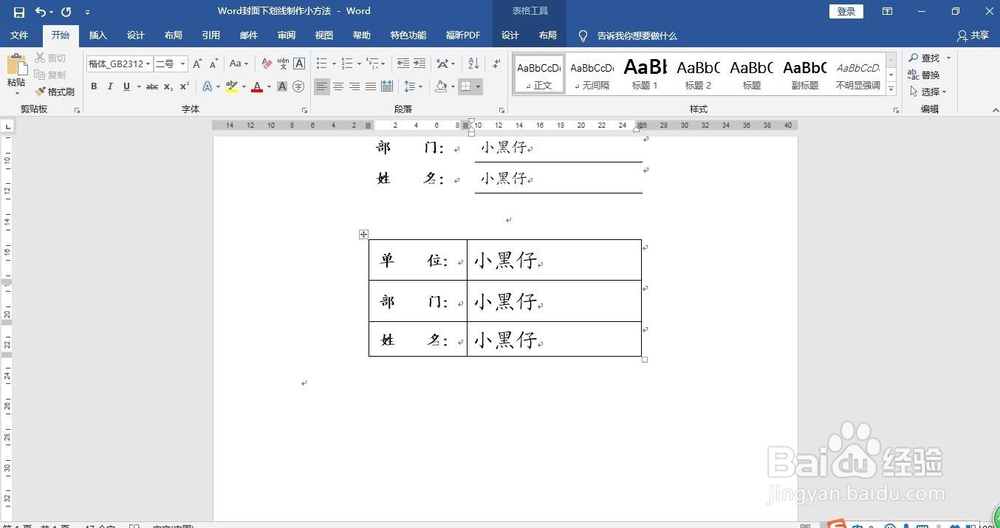The height and width of the screenshot is (528, 1000).
Task: Click the ribbon display options icon
Action: tap(887, 11)
